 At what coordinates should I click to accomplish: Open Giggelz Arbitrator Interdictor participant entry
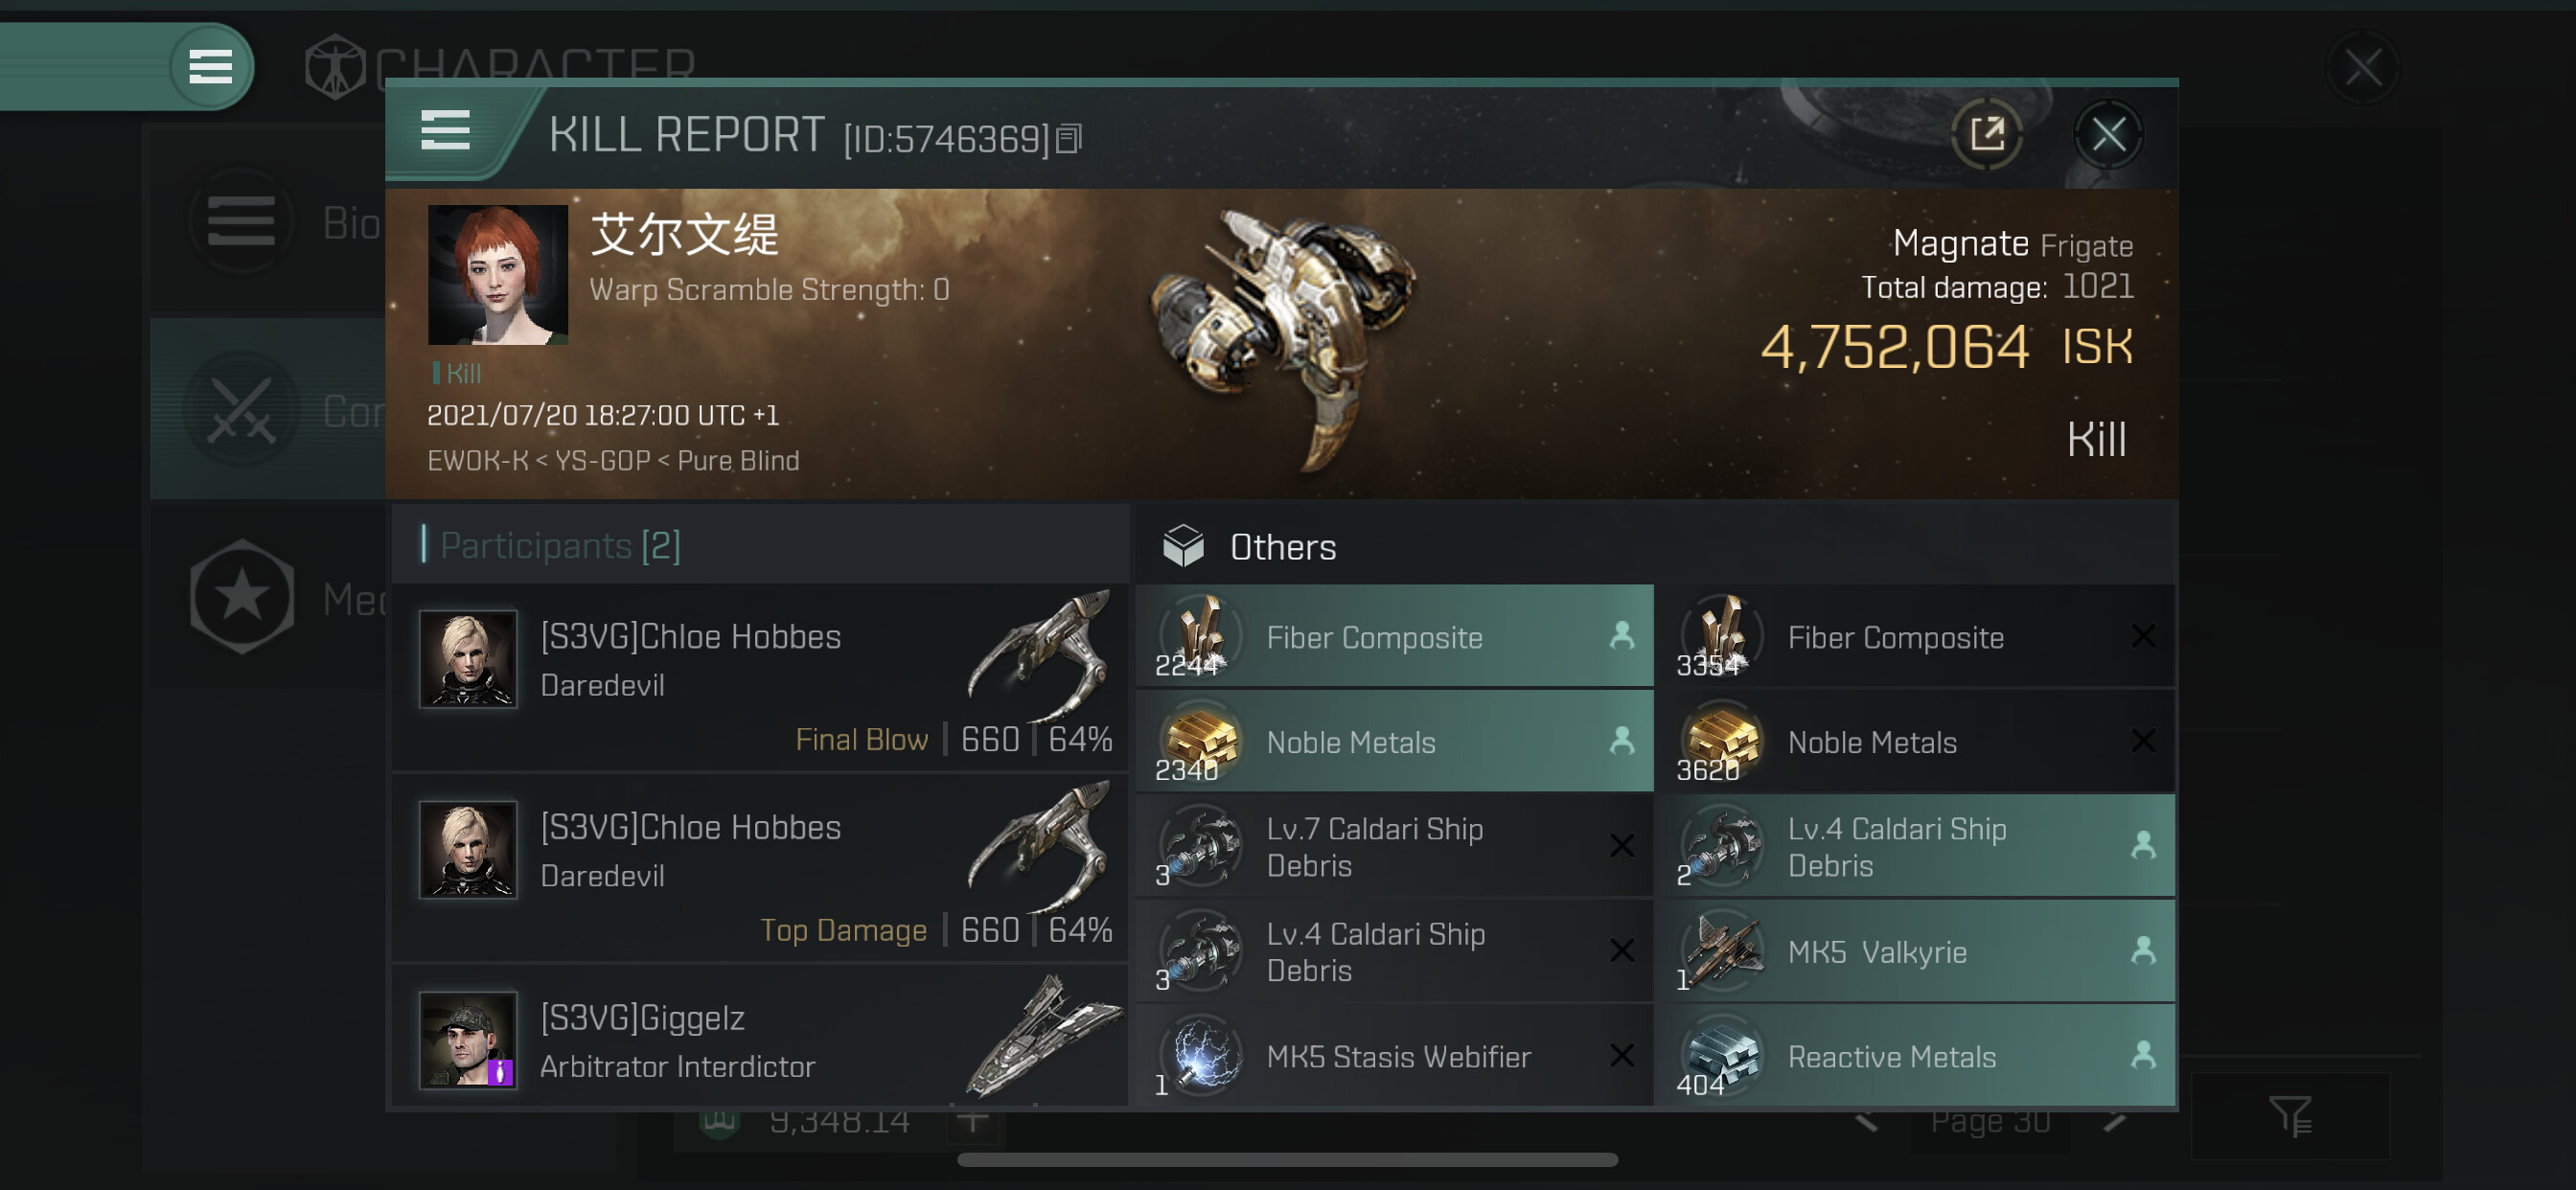pyautogui.click(x=762, y=1040)
